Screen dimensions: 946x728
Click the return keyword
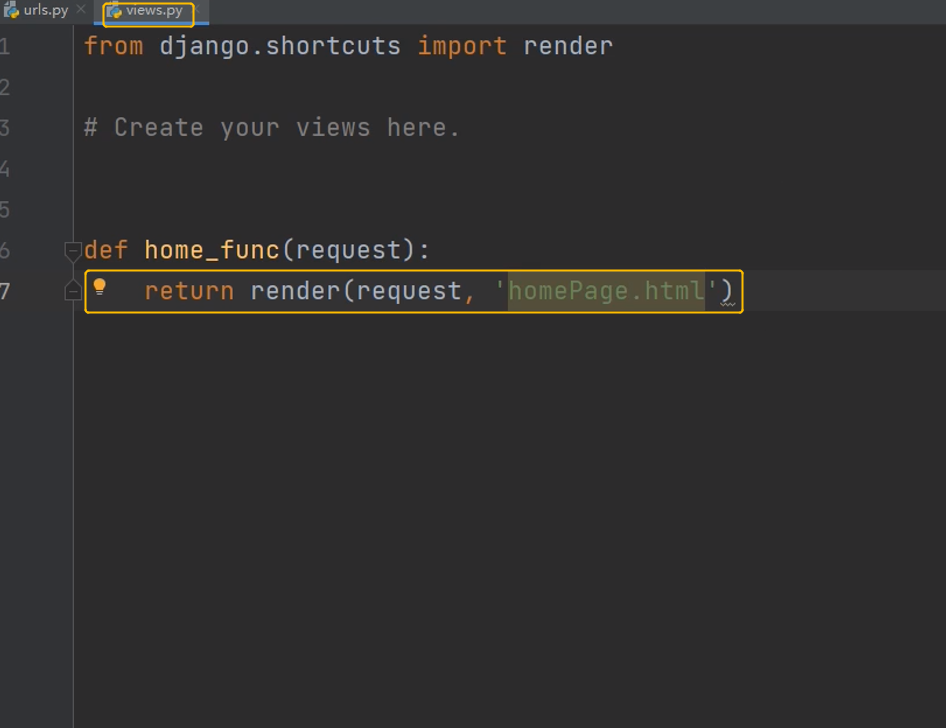coord(189,291)
